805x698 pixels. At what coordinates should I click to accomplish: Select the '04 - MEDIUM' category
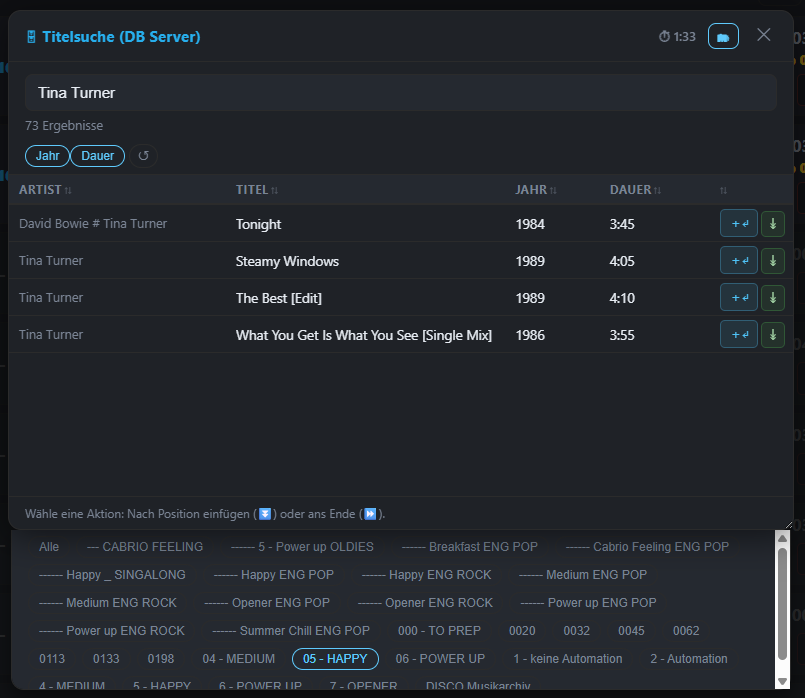239,658
